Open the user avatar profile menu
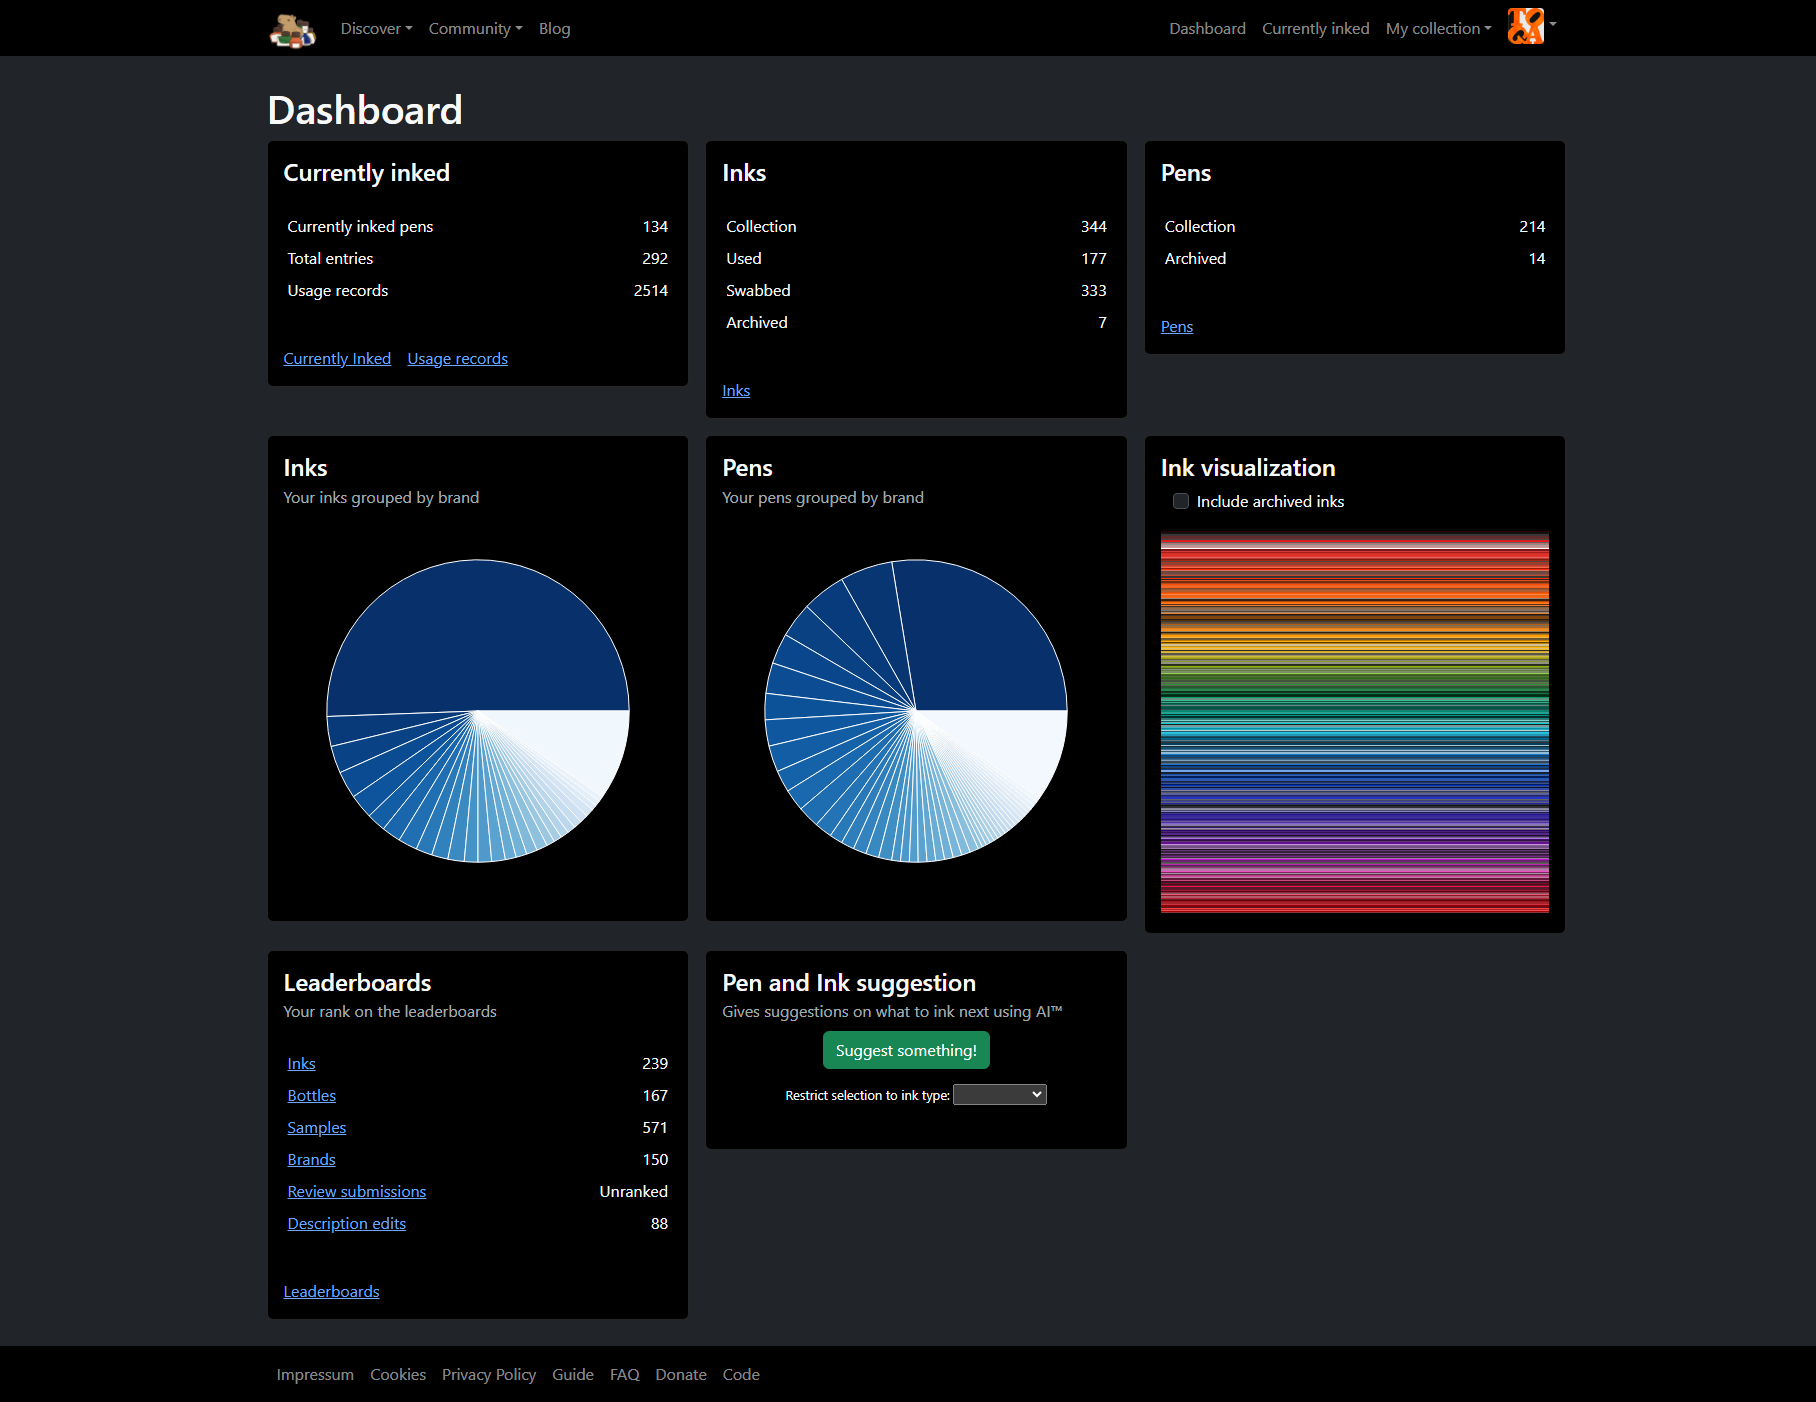 (x=1524, y=27)
